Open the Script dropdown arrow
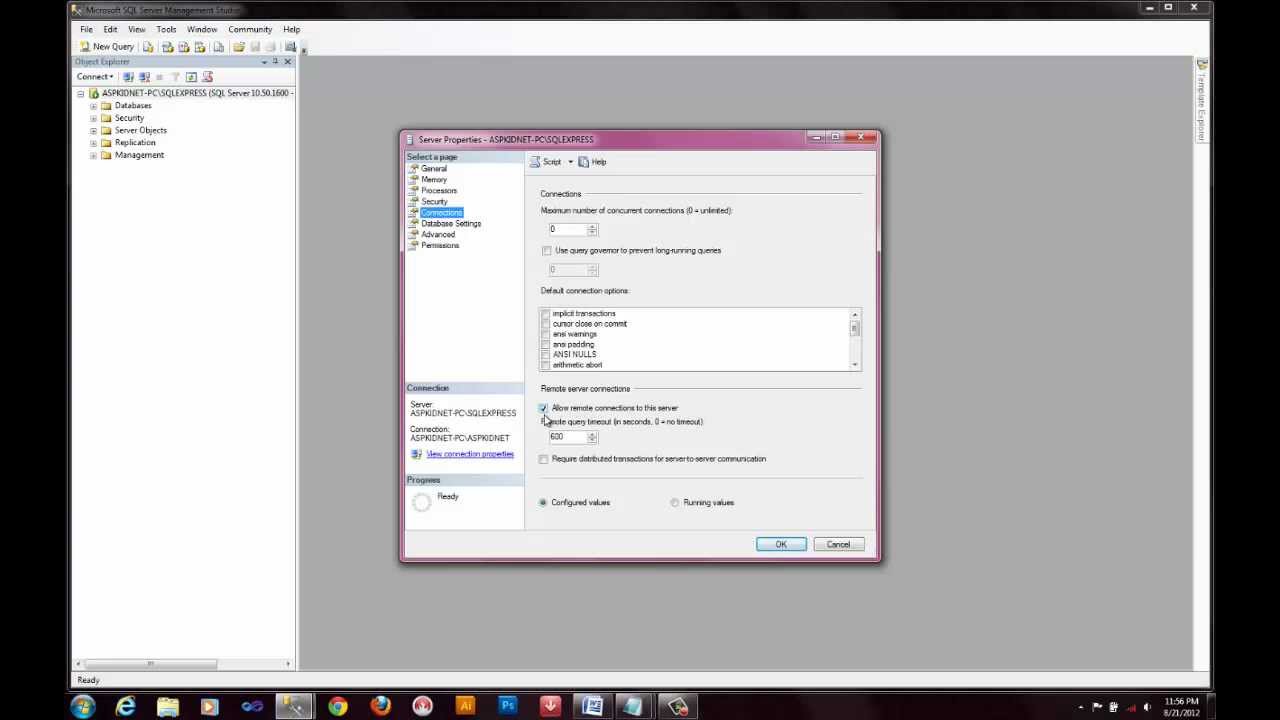This screenshot has width=1280, height=720. pyautogui.click(x=571, y=162)
